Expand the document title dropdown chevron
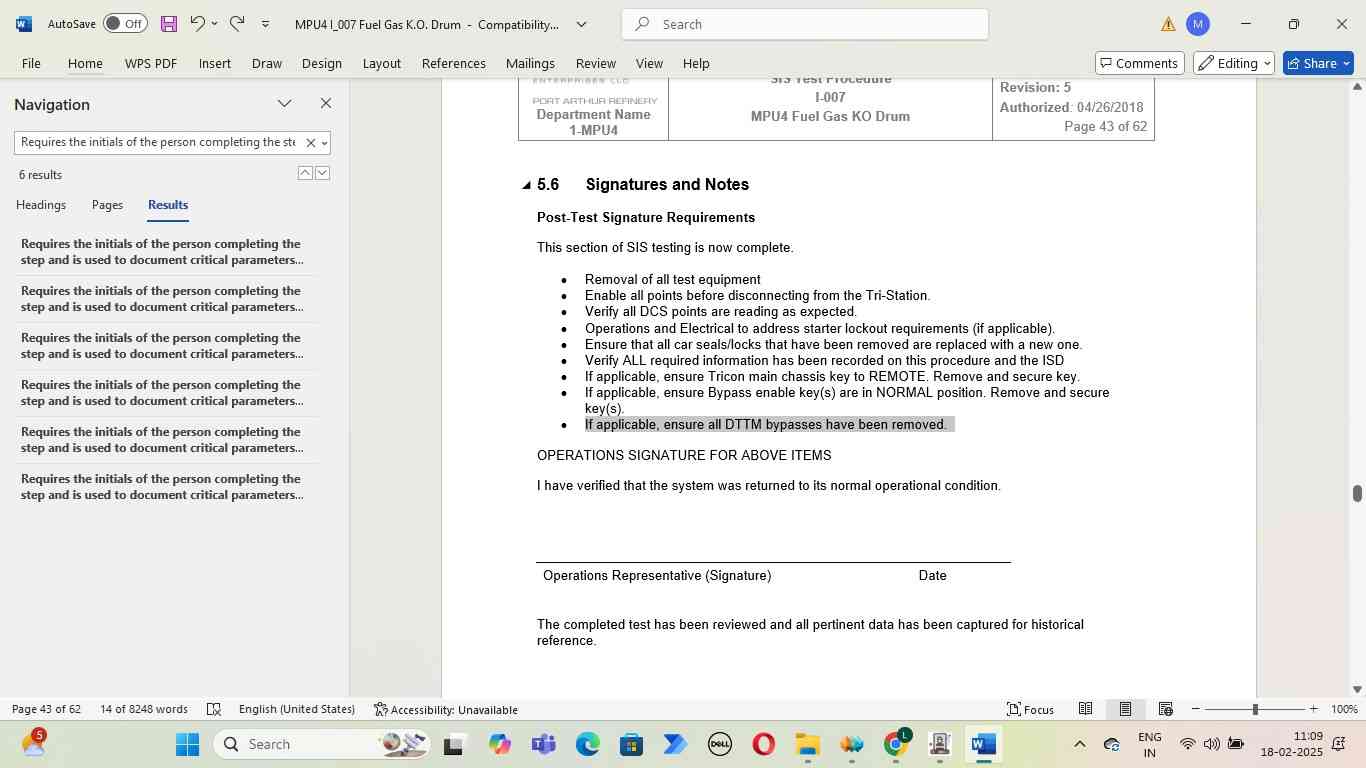Image resolution: width=1366 pixels, height=768 pixels. (582, 24)
